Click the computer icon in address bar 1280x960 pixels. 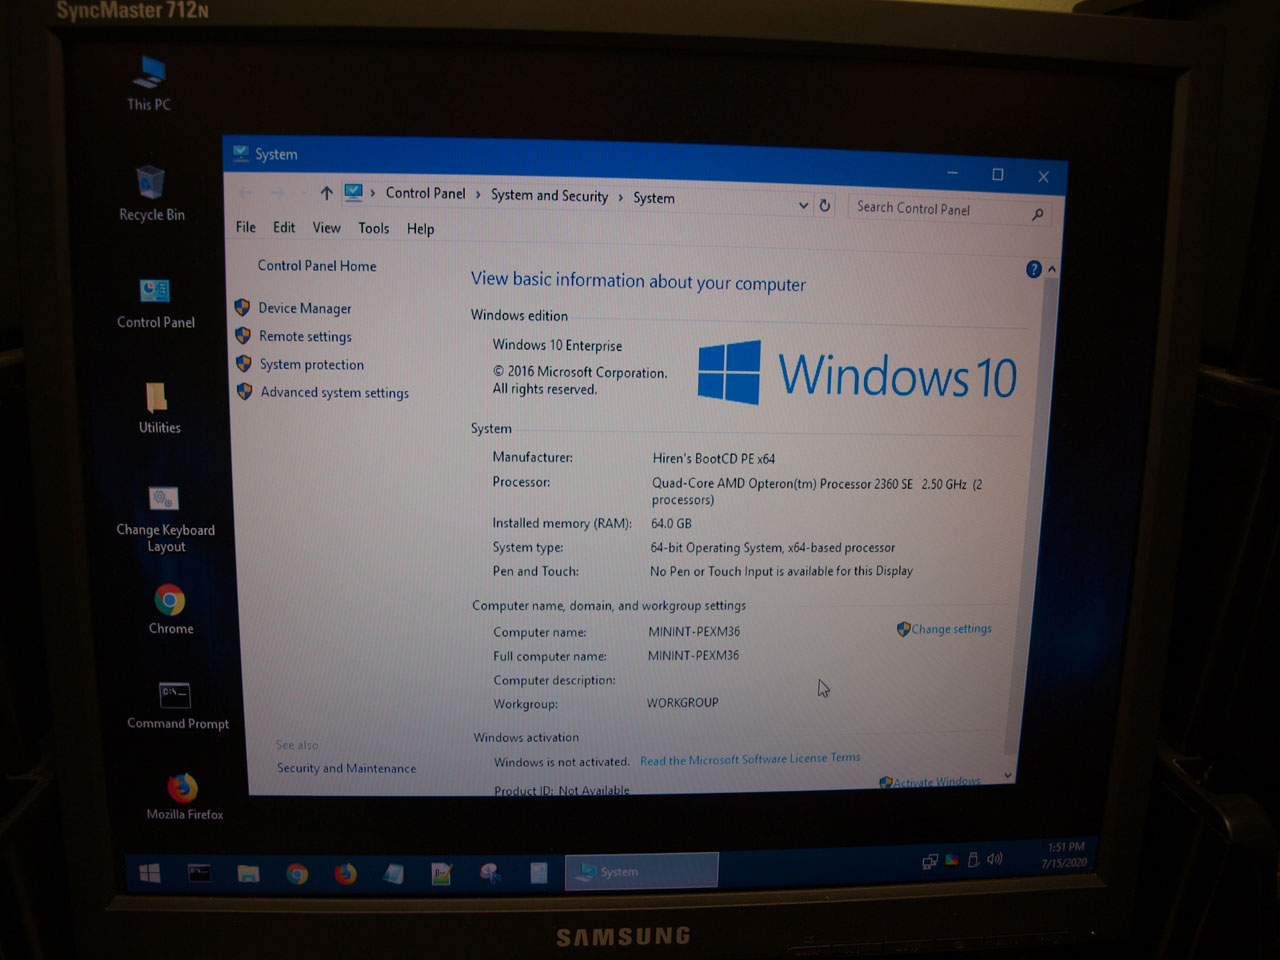point(353,192)
